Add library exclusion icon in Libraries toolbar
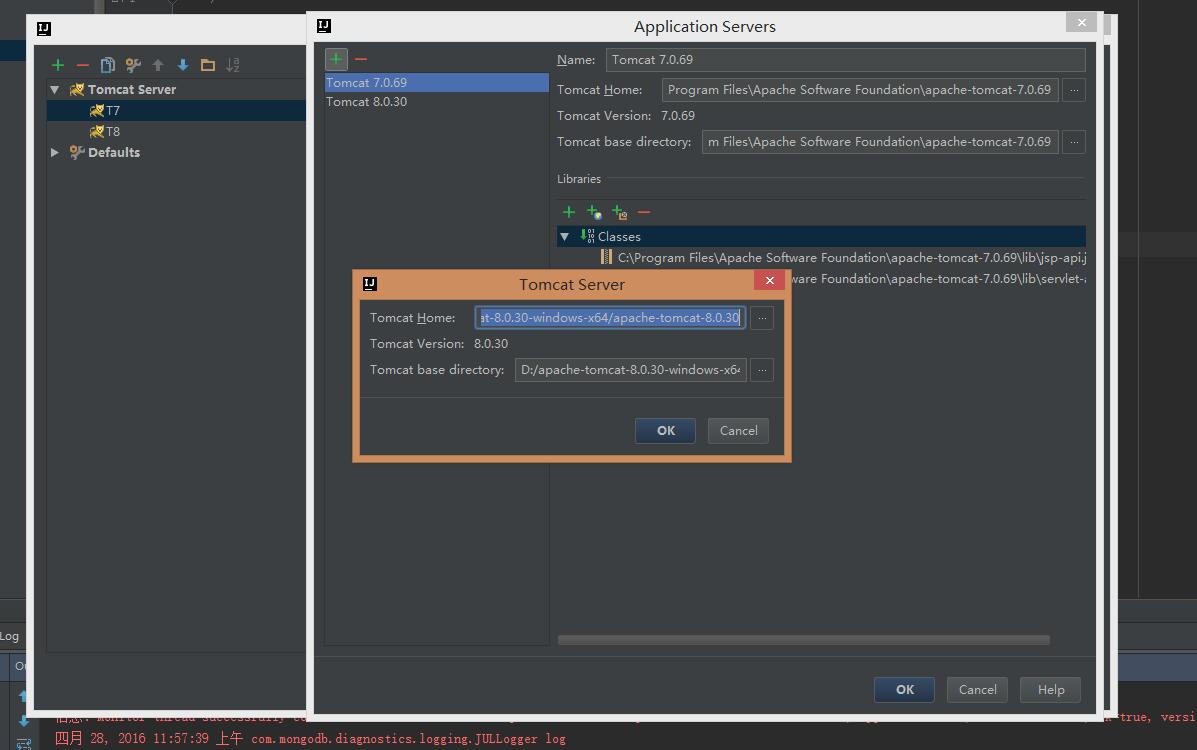Screen dimensions: 1197x750 pyautogui.click(x=619, y=212)
